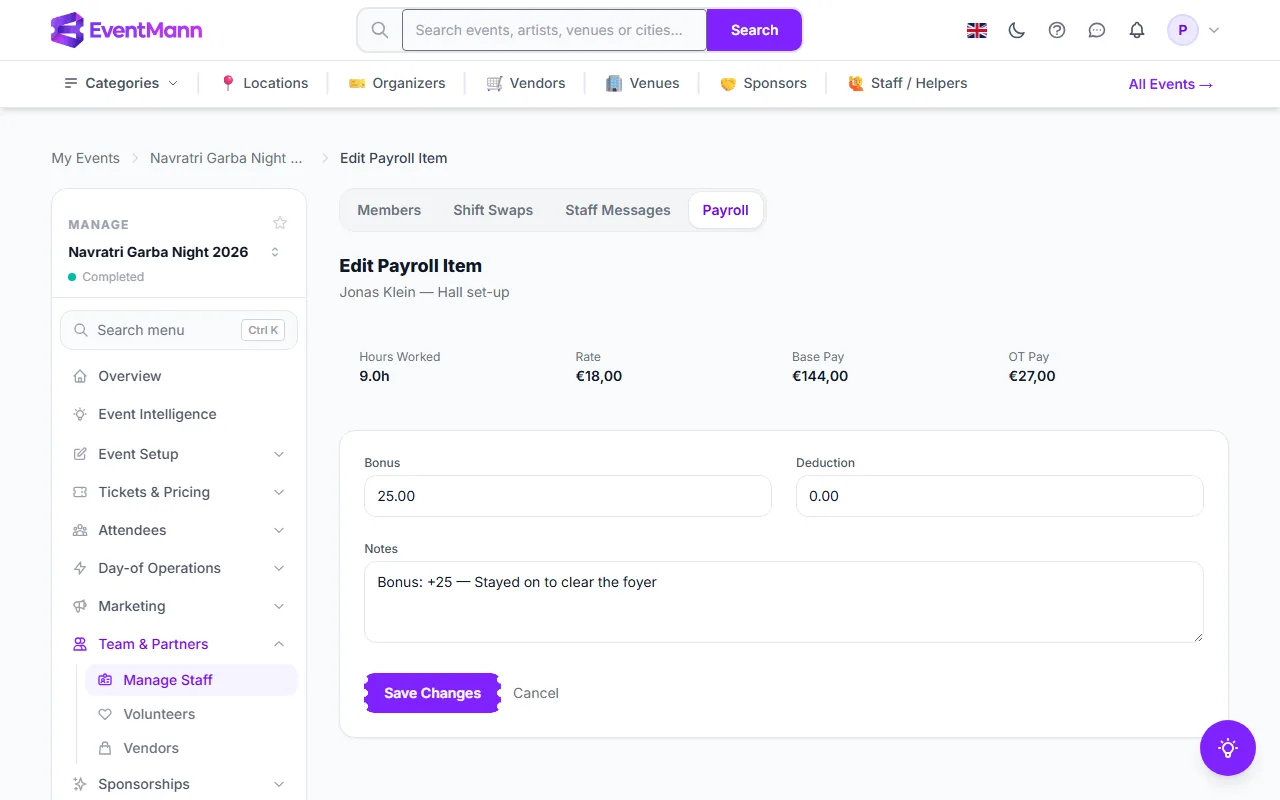Open the help question mark icon
Viewport: 1280px width, 800px height.
tap(1057, 30)
